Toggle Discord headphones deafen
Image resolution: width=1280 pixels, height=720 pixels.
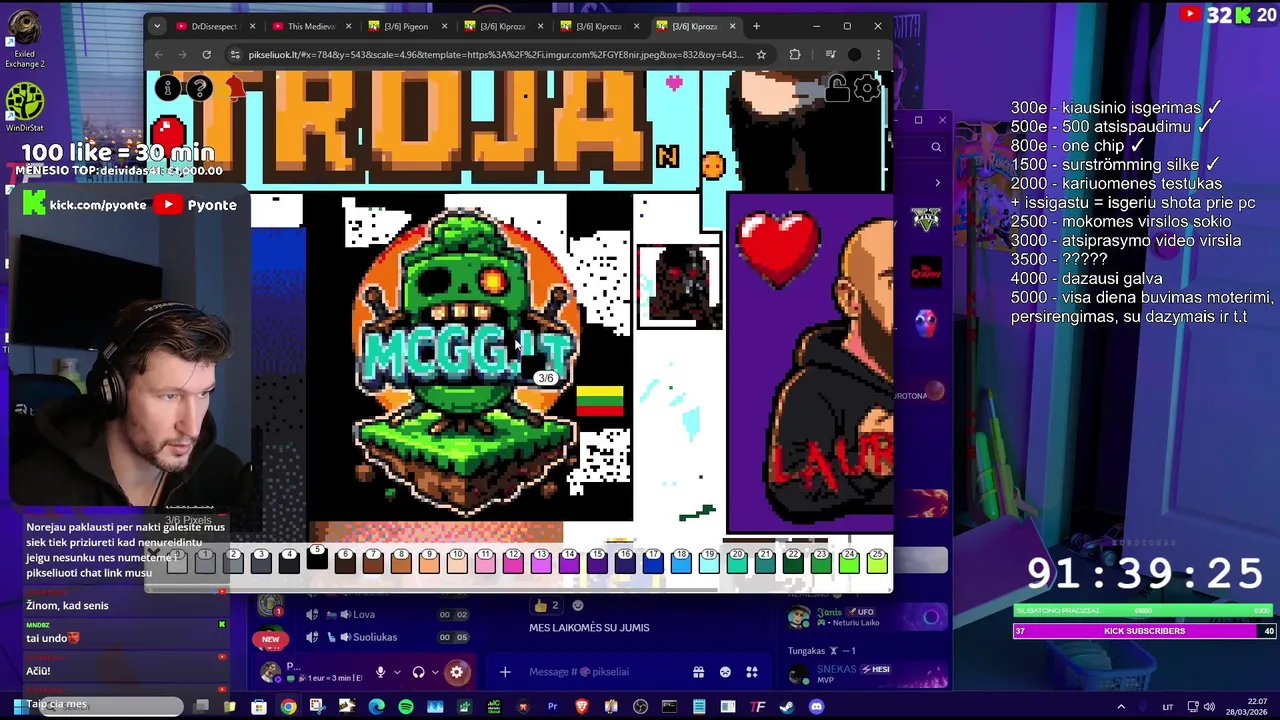[419, 672]
